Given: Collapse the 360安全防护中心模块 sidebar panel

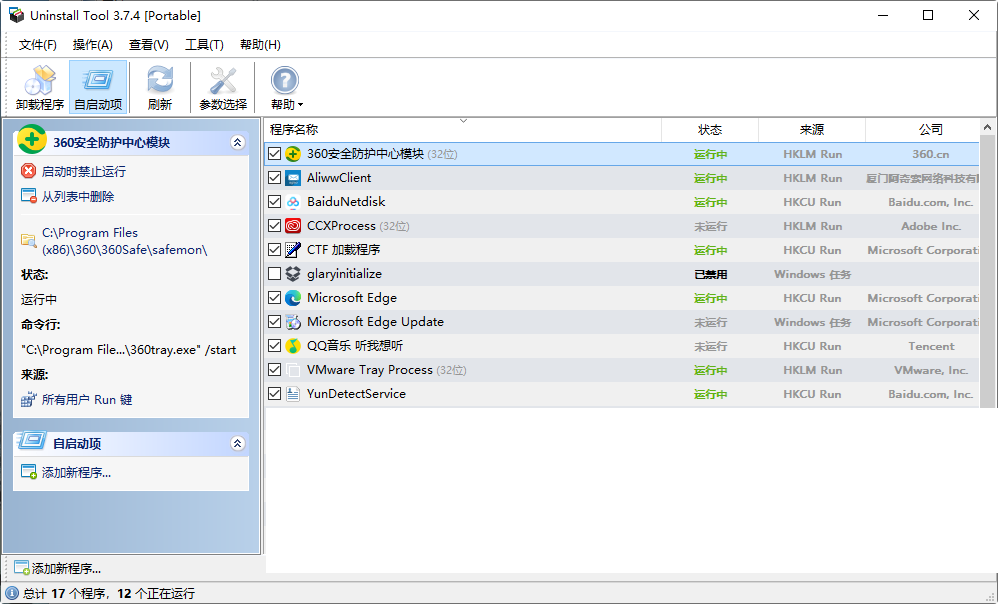Looking at the screenshot, I should click(237, 143).
